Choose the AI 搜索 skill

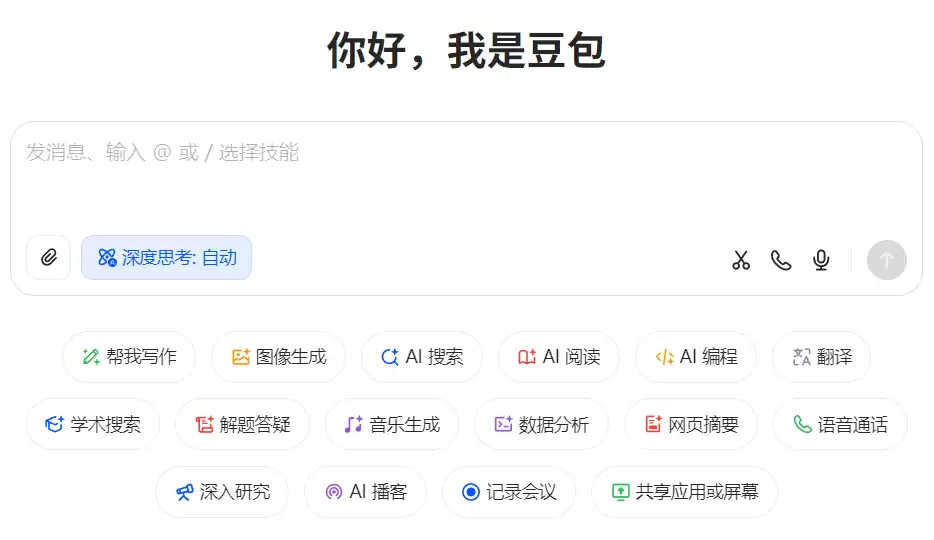click(x=421, y=357)
